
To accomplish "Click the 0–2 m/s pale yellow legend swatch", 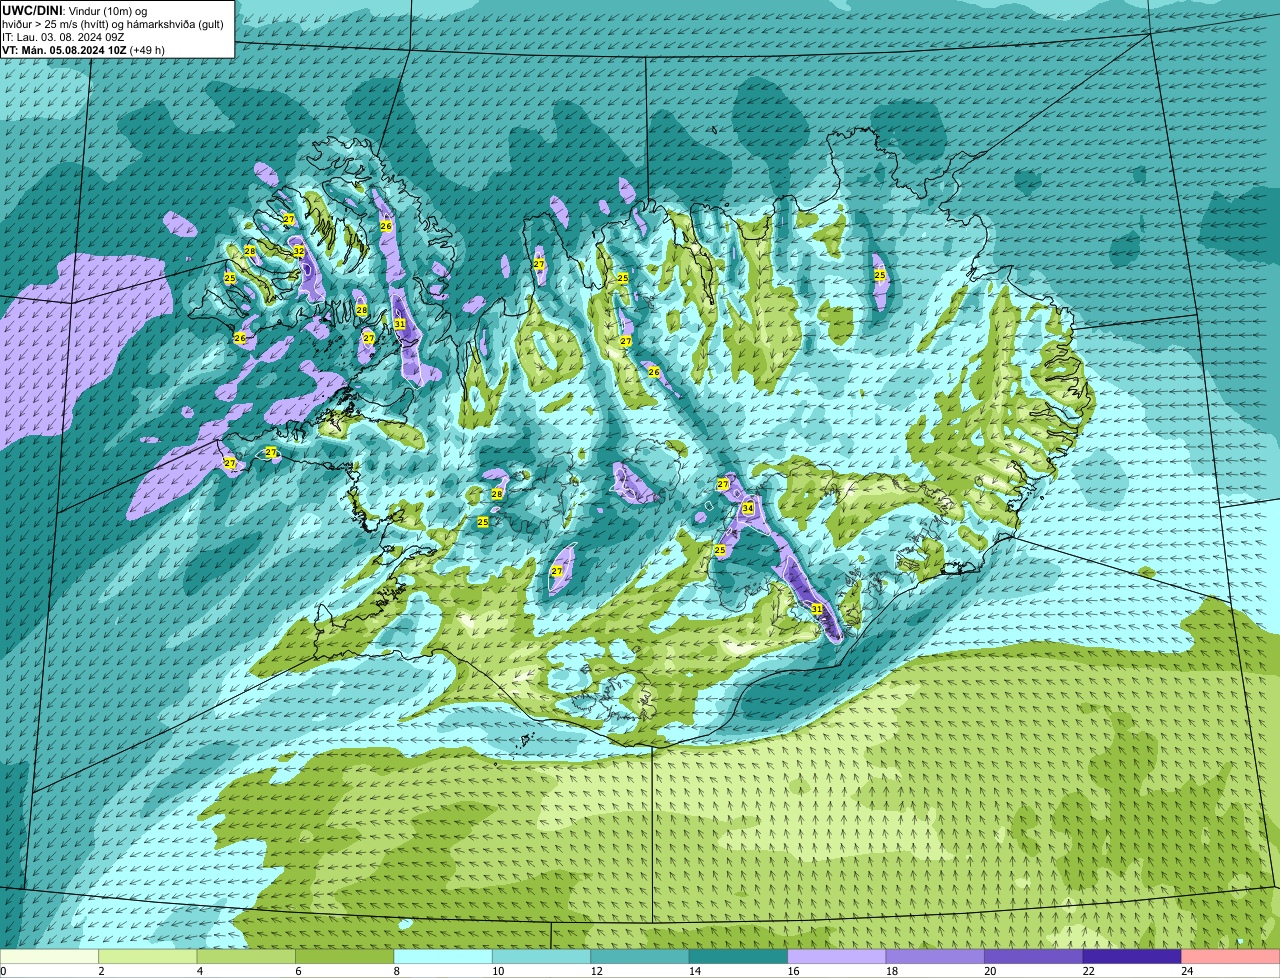I will pyautogui.click(x=50, y=956).
